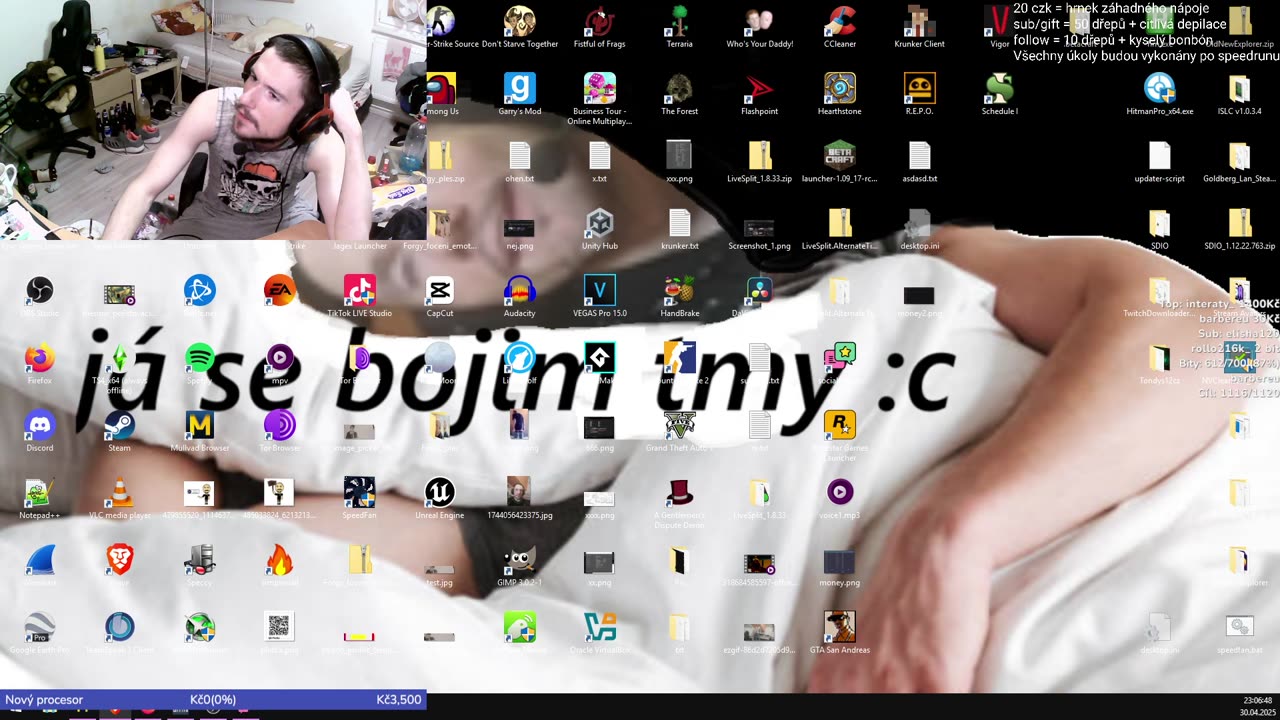Click the ISLC v1.0.3.4 folder
Viewport: 1280px width, 720px height.
tap(1240, 93)
